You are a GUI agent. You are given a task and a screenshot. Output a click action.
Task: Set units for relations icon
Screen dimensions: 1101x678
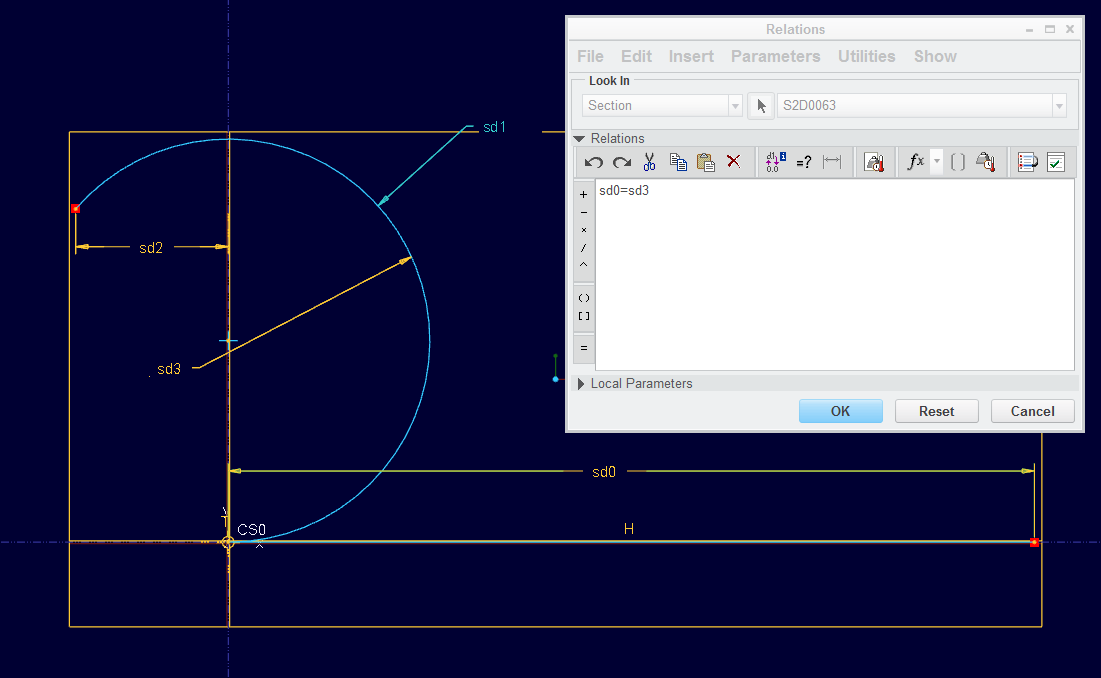pyautogui.click(x=874, y=163)
